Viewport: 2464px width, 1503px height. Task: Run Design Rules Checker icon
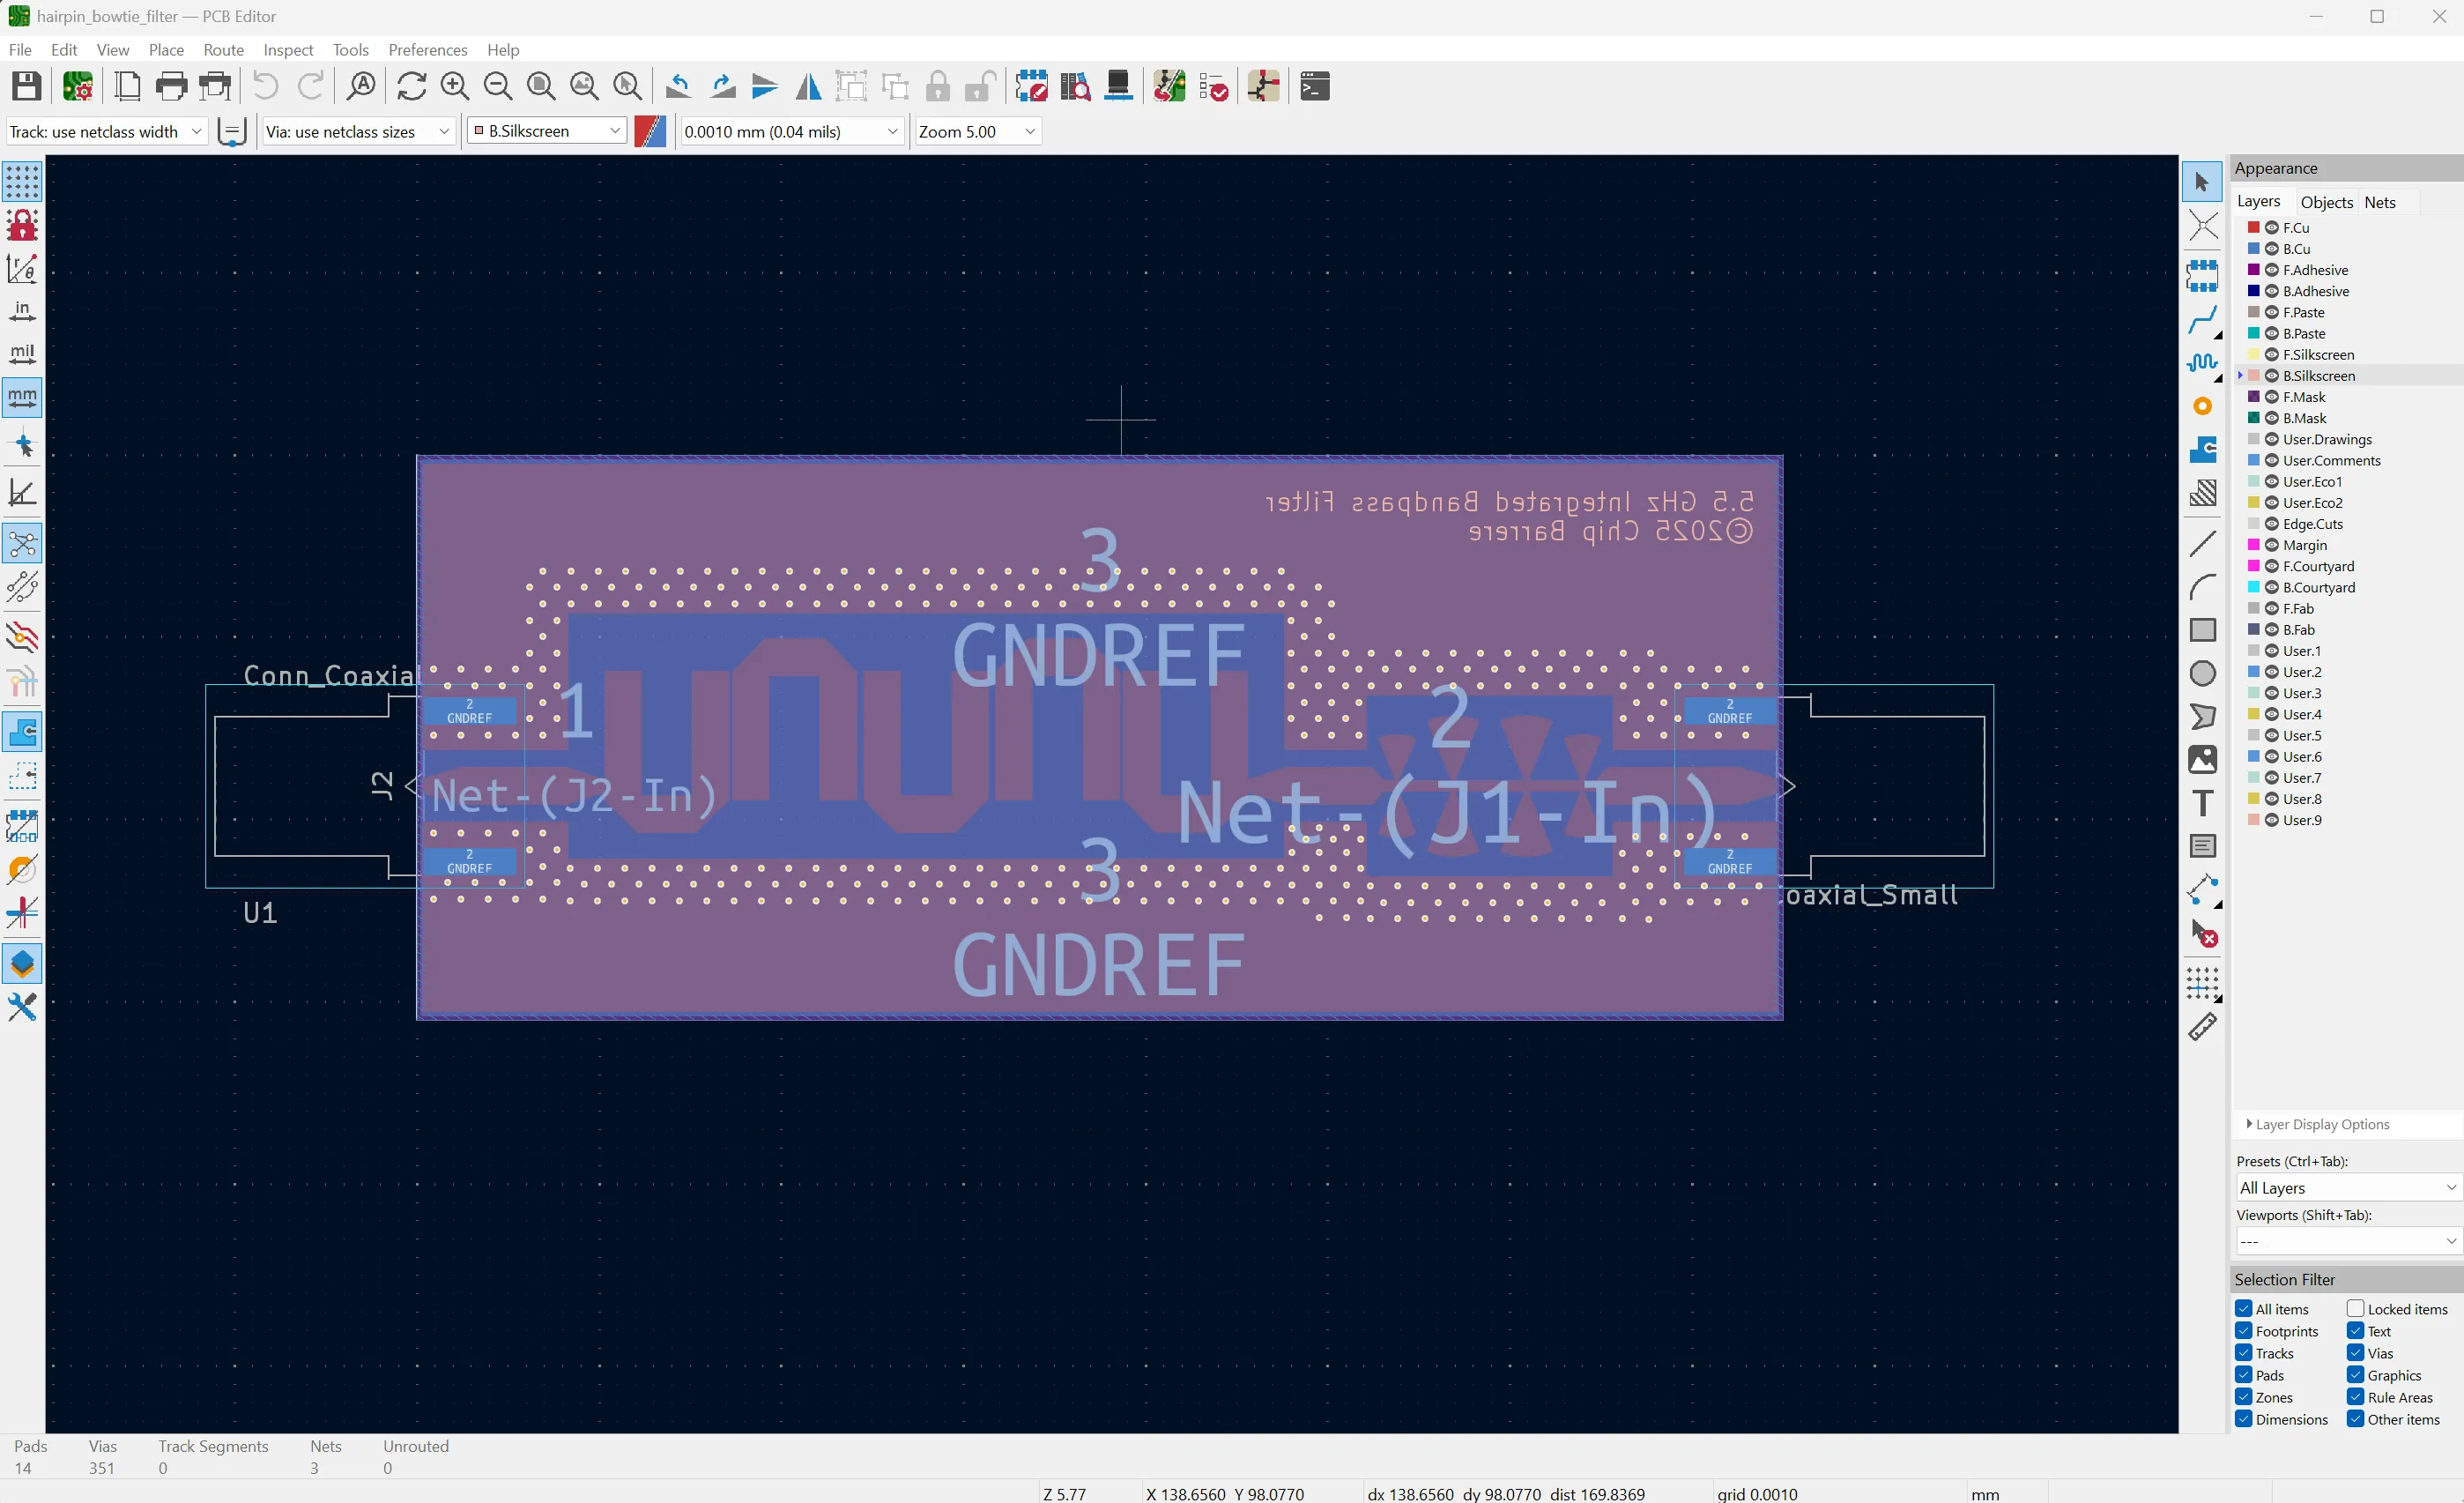1213,87
